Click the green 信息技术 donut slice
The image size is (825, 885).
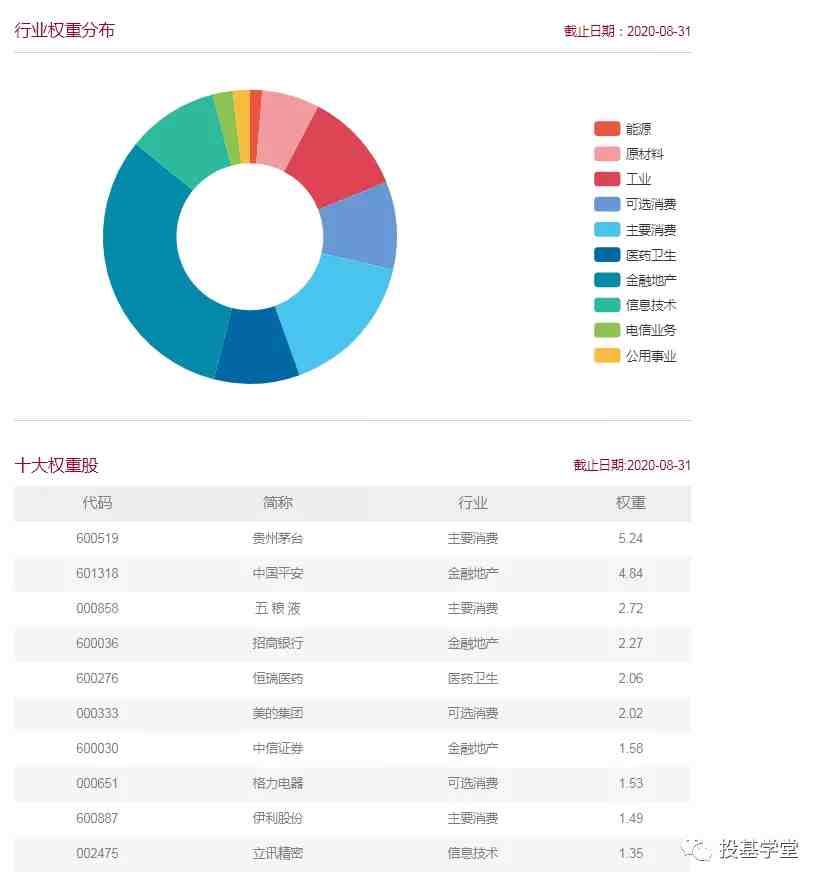coord(186,140)
